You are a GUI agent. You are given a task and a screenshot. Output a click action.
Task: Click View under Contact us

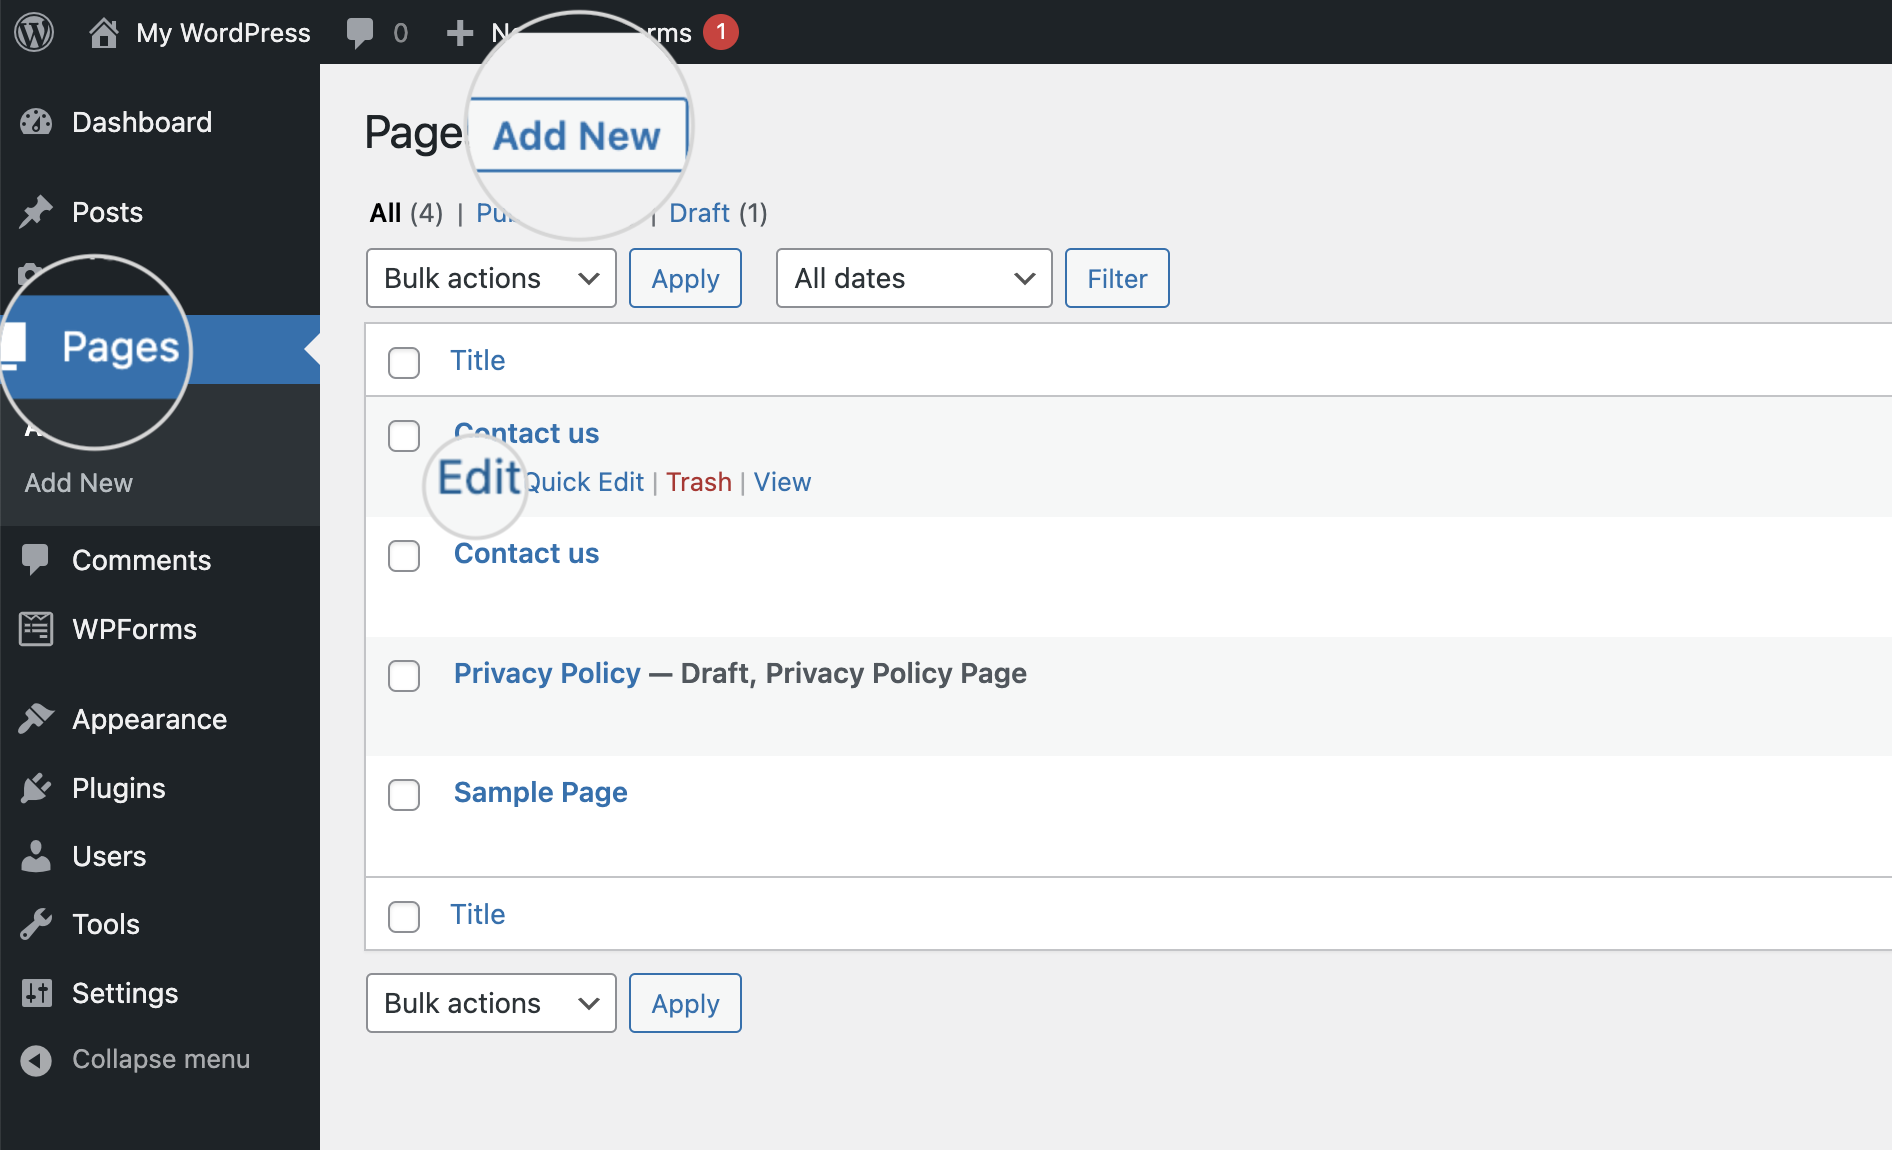tap(782, 482)
